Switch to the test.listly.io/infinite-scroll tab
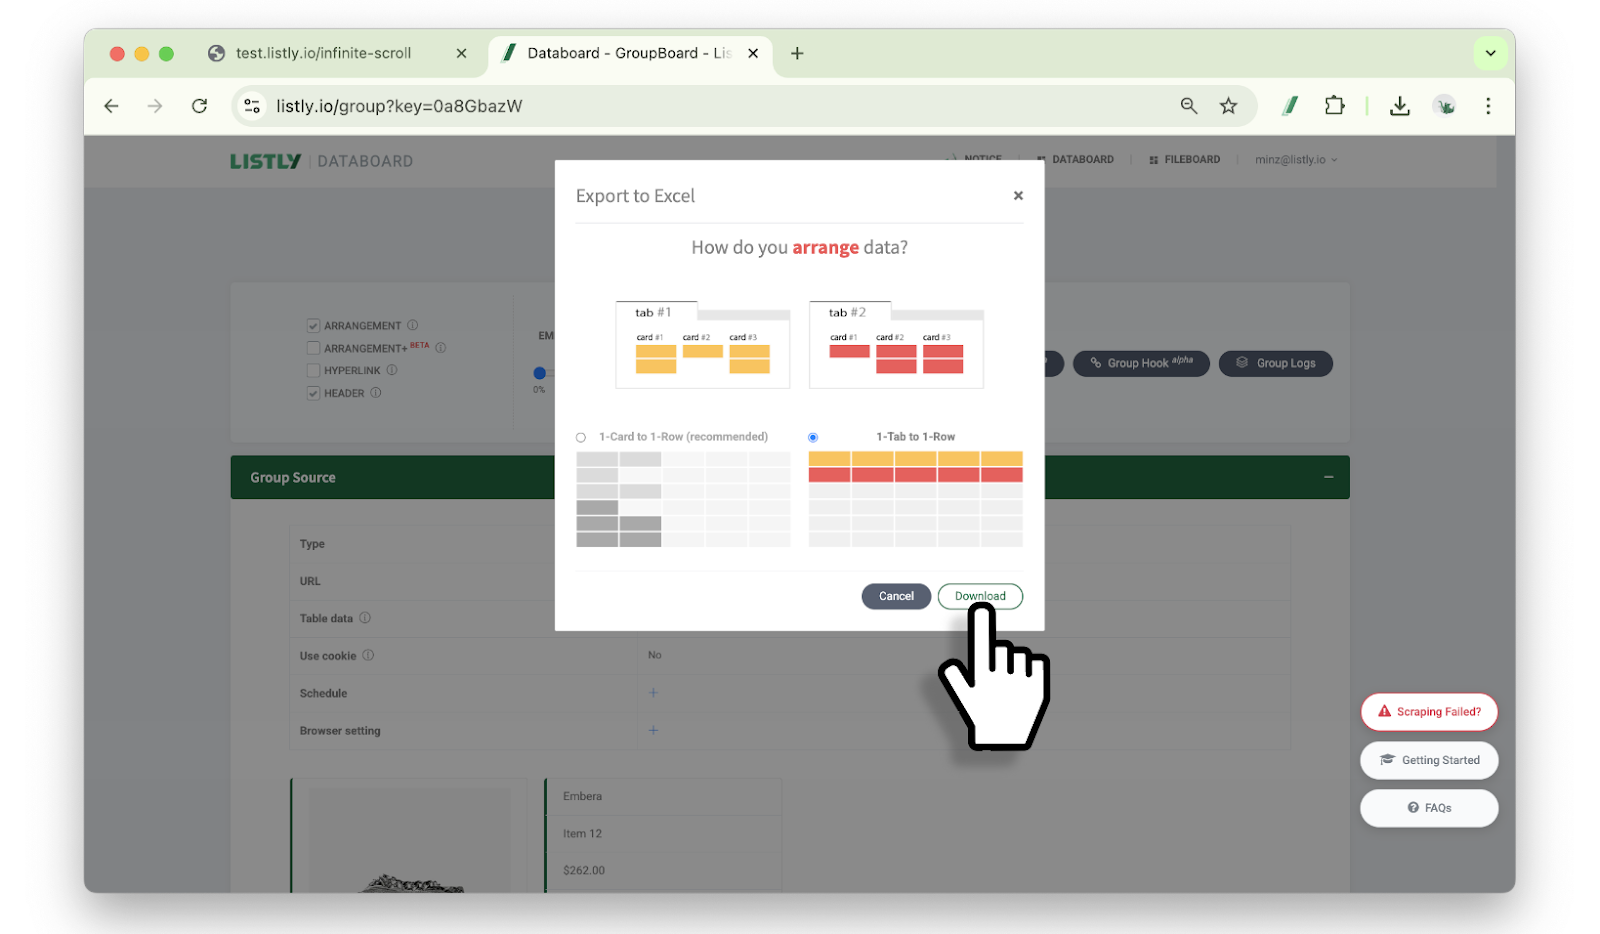The width and height of the screenshot is (1600, 934). (x=323, y=54)
